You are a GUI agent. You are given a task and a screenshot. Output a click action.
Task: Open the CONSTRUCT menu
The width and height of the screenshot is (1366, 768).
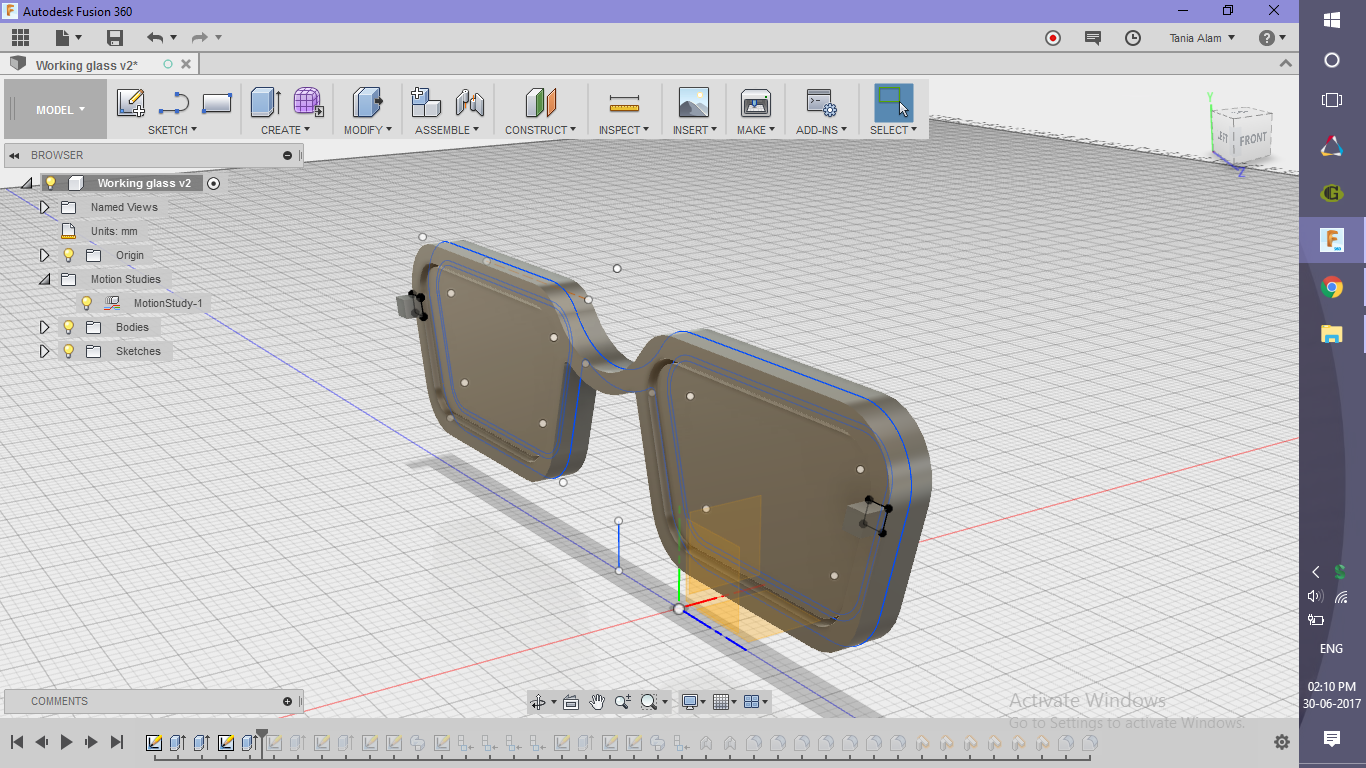point(541,130)
